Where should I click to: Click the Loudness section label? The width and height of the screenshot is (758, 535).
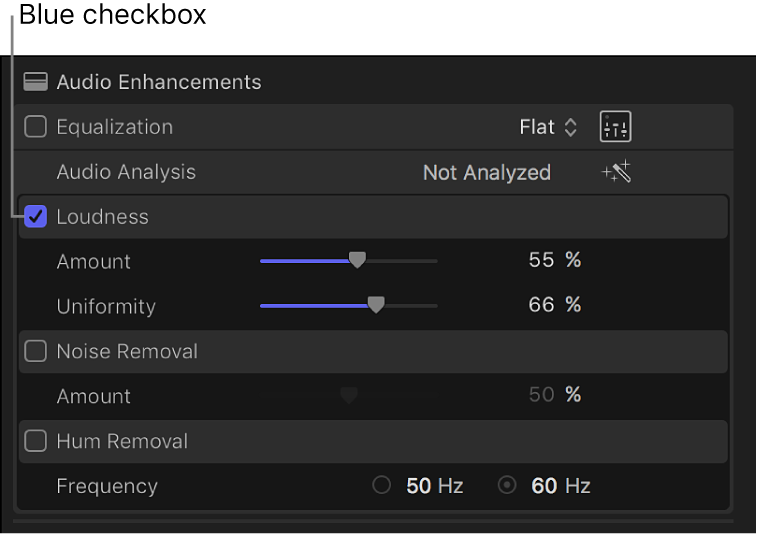(102, 217)
